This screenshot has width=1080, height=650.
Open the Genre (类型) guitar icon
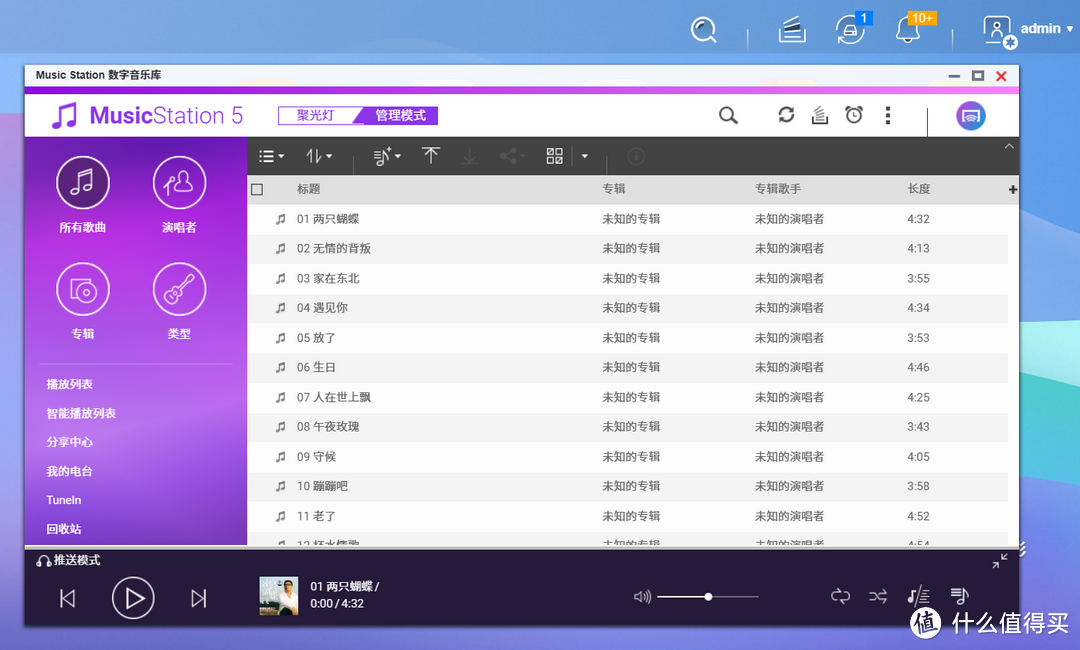[179, 290]
